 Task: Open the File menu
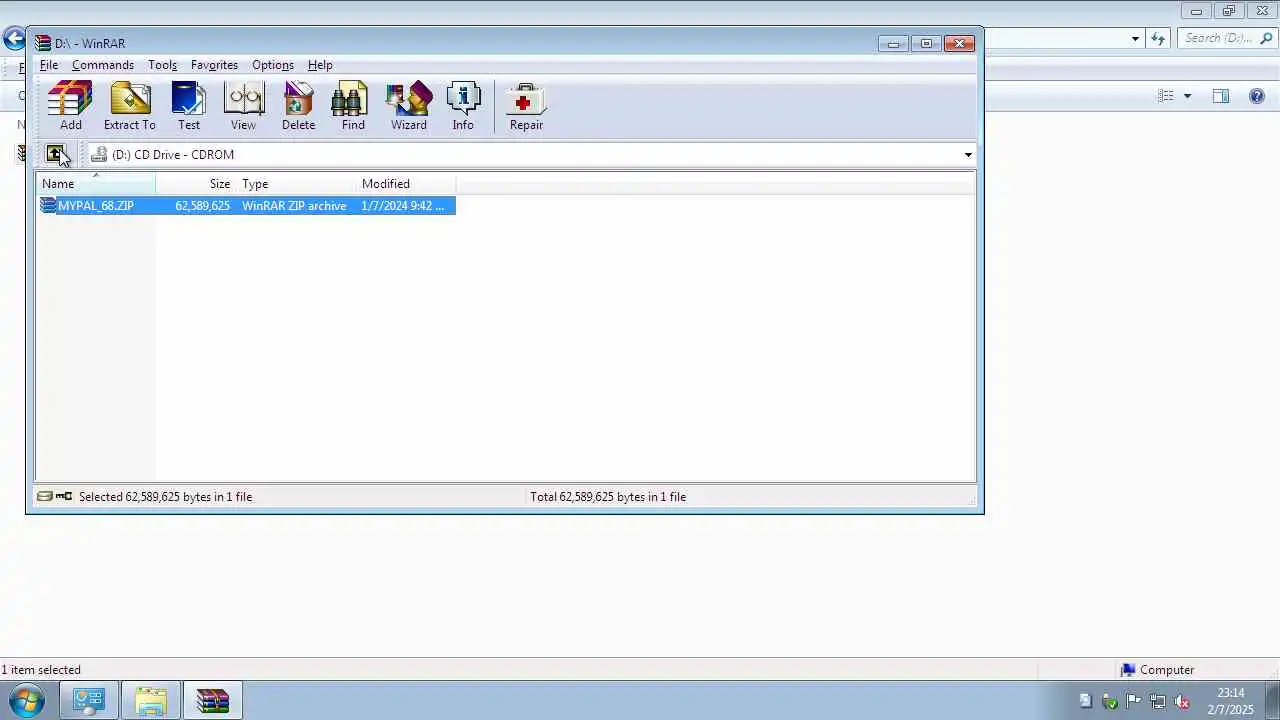coord(49,65)
